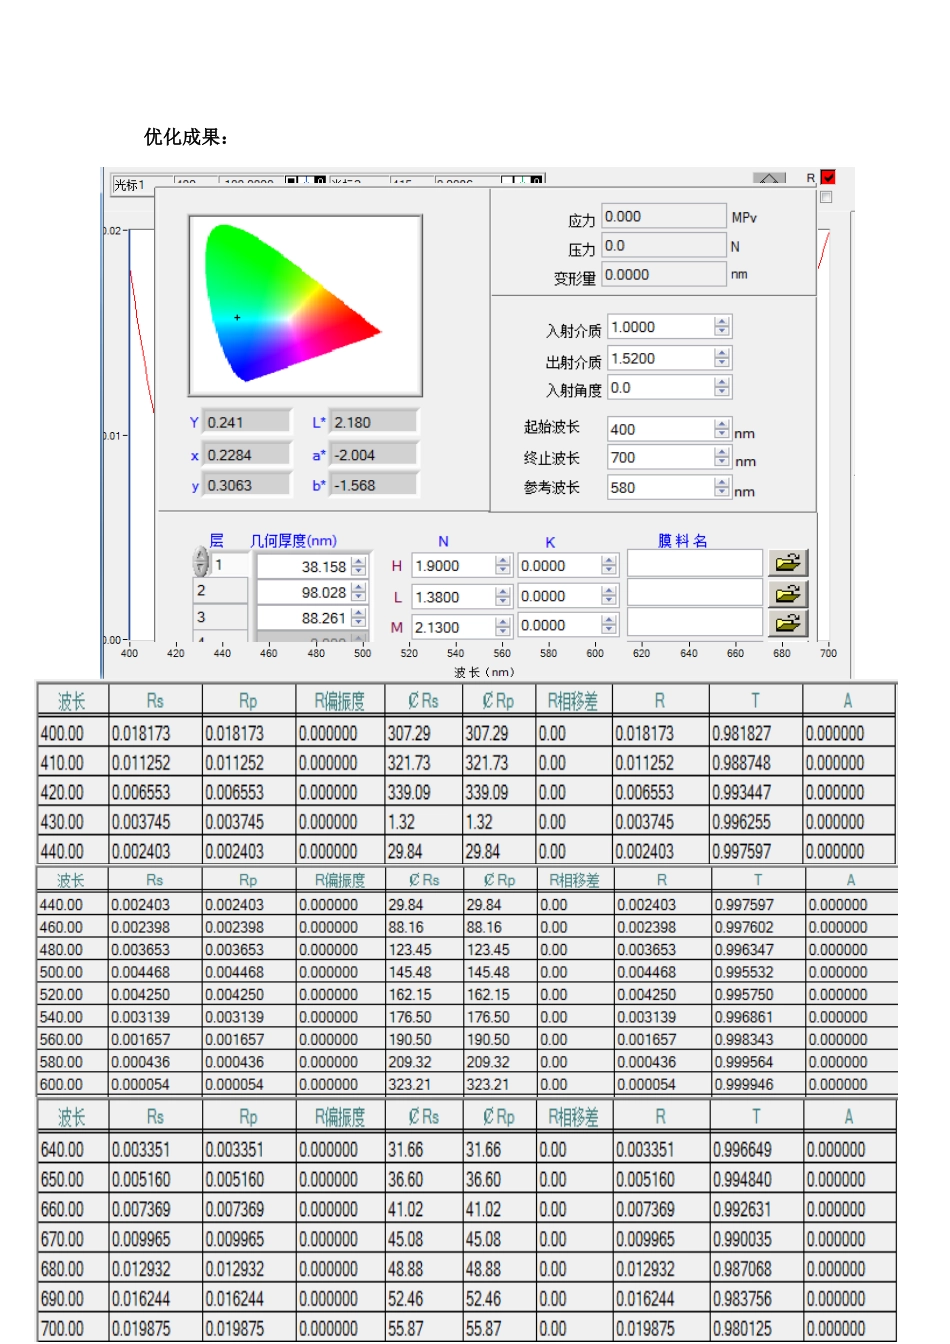Click the wavelength cell 580.00
The image size is (950, 1344).
(72, 1062)
